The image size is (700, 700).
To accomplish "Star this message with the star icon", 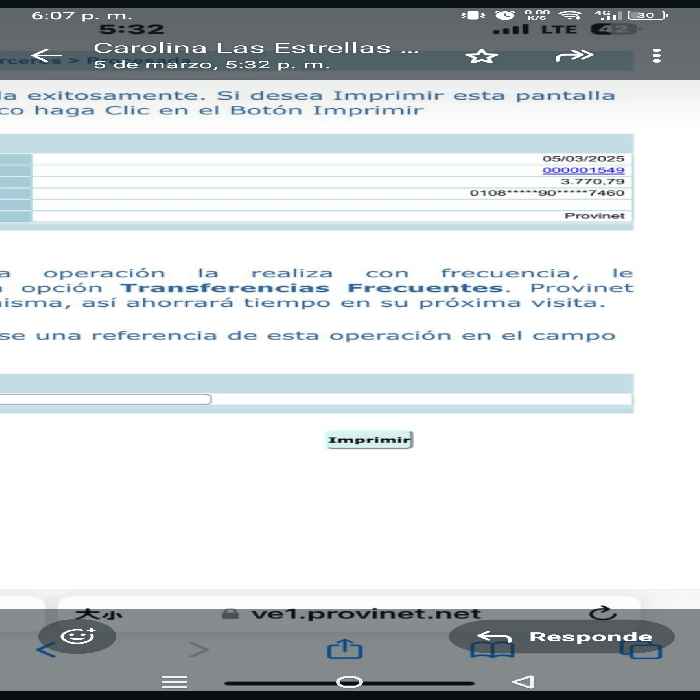I will pos(481,56).
